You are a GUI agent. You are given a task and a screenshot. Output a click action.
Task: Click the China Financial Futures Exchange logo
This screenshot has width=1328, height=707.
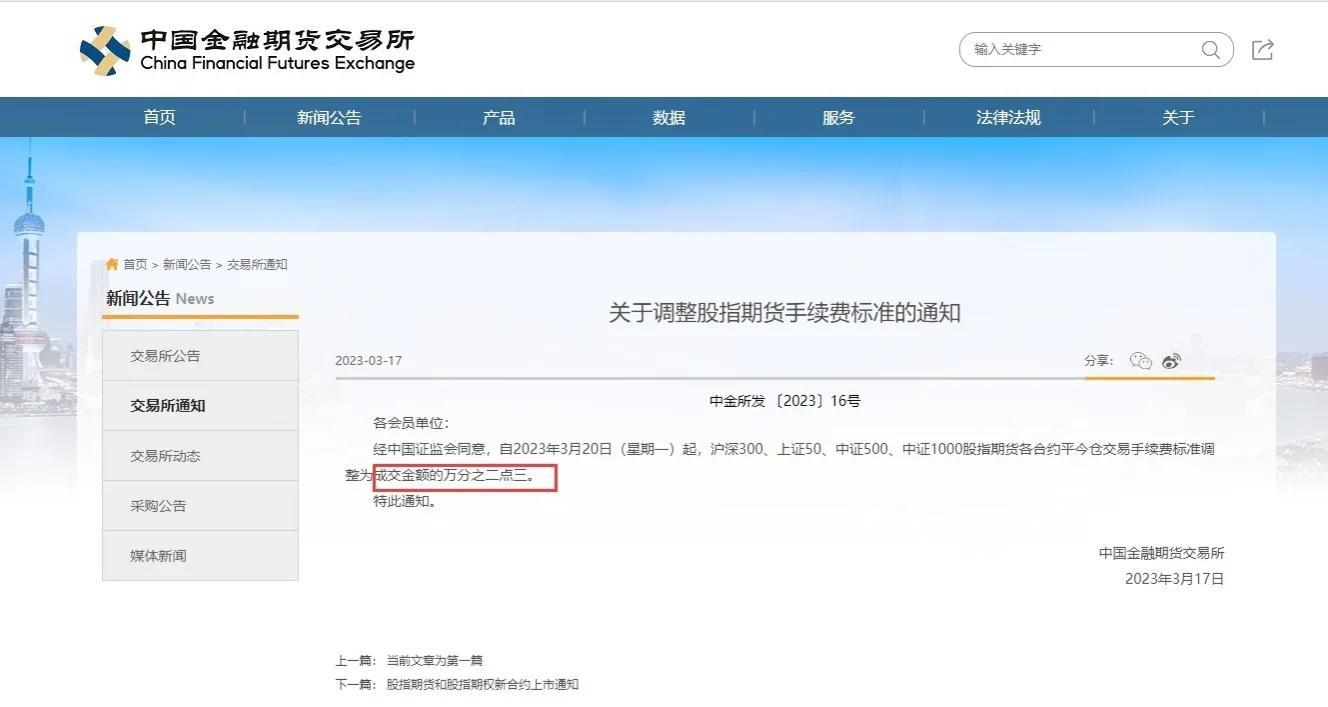click(x=247, y=50)
